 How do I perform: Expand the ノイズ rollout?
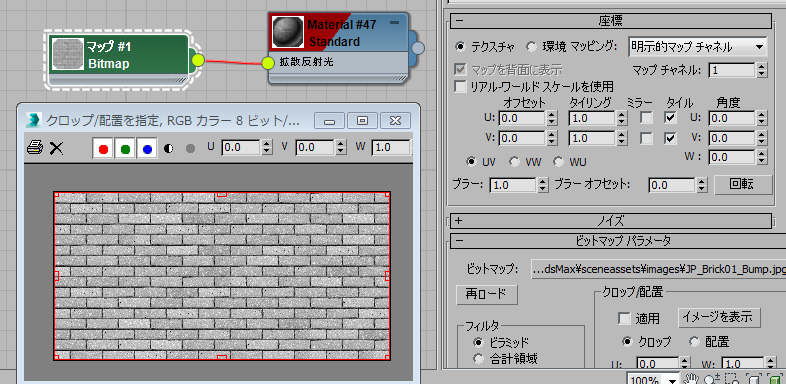coord(611,221)
